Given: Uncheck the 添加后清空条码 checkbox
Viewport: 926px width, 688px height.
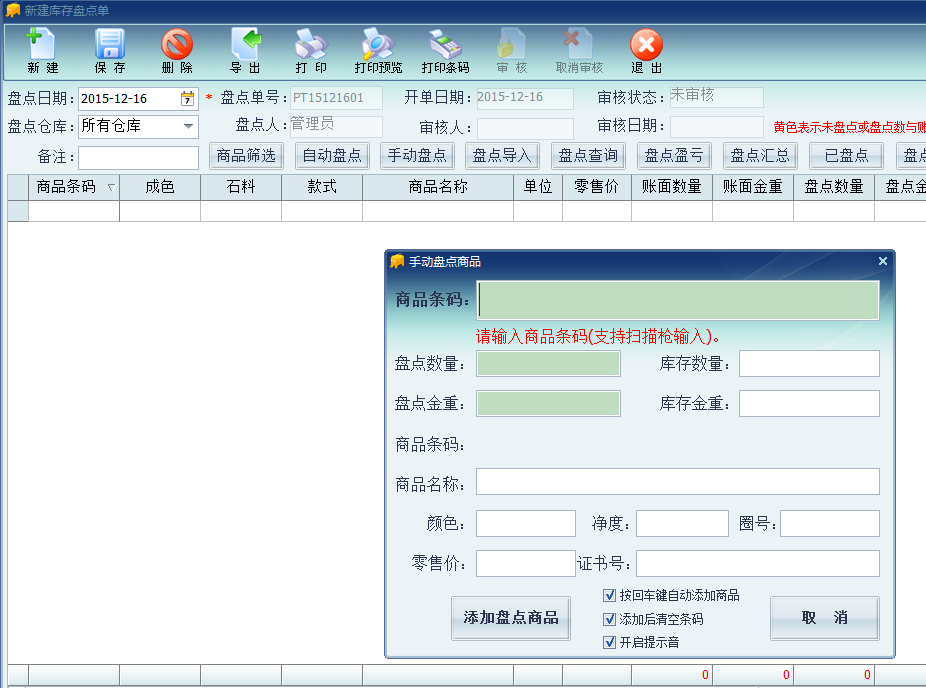Looking at the screenshot, I should [x=610, y=619].
